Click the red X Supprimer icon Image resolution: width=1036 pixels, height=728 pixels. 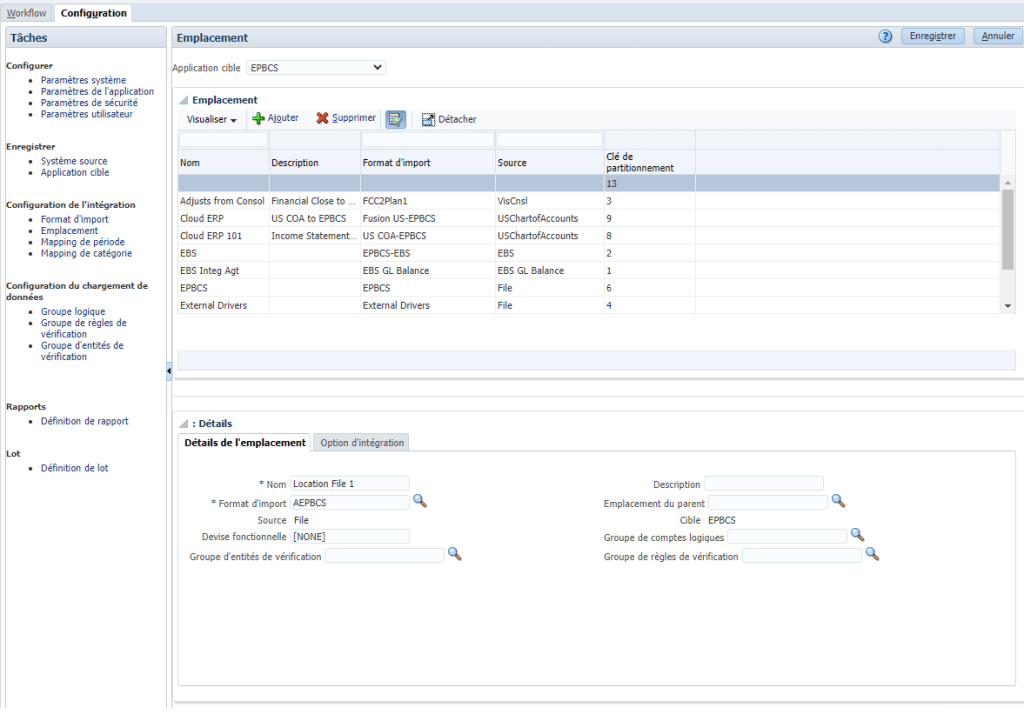322,118
